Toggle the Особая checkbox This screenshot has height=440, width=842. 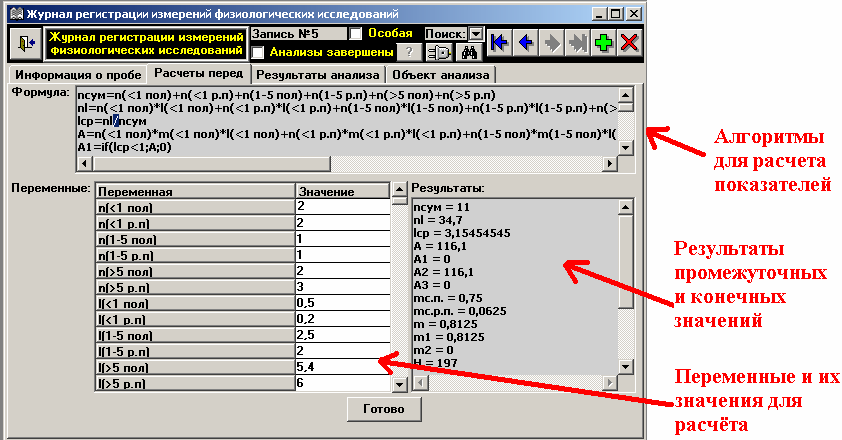point(355,34)
